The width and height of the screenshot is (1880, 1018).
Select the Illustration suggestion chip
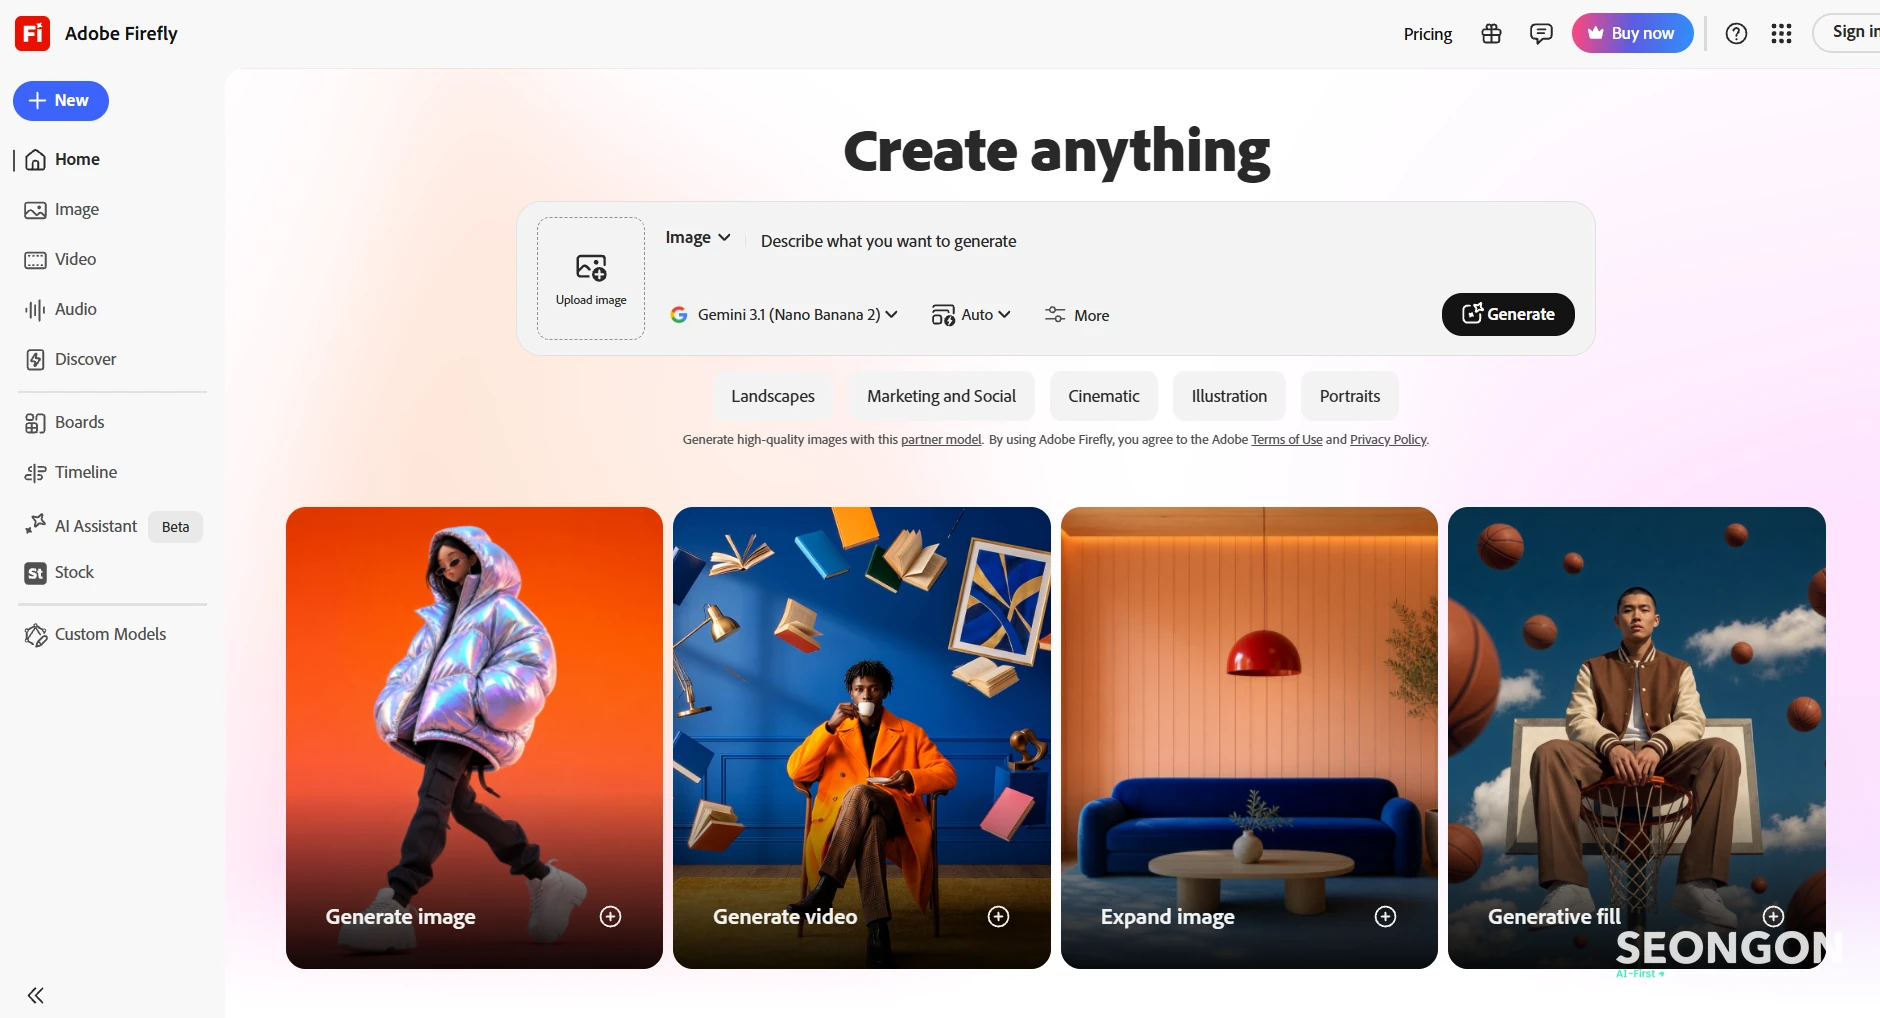[x=1229, y=396]
